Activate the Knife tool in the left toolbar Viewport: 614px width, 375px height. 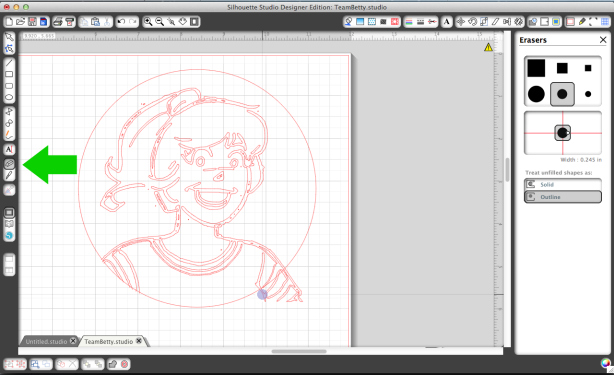(x=9, y=175)
